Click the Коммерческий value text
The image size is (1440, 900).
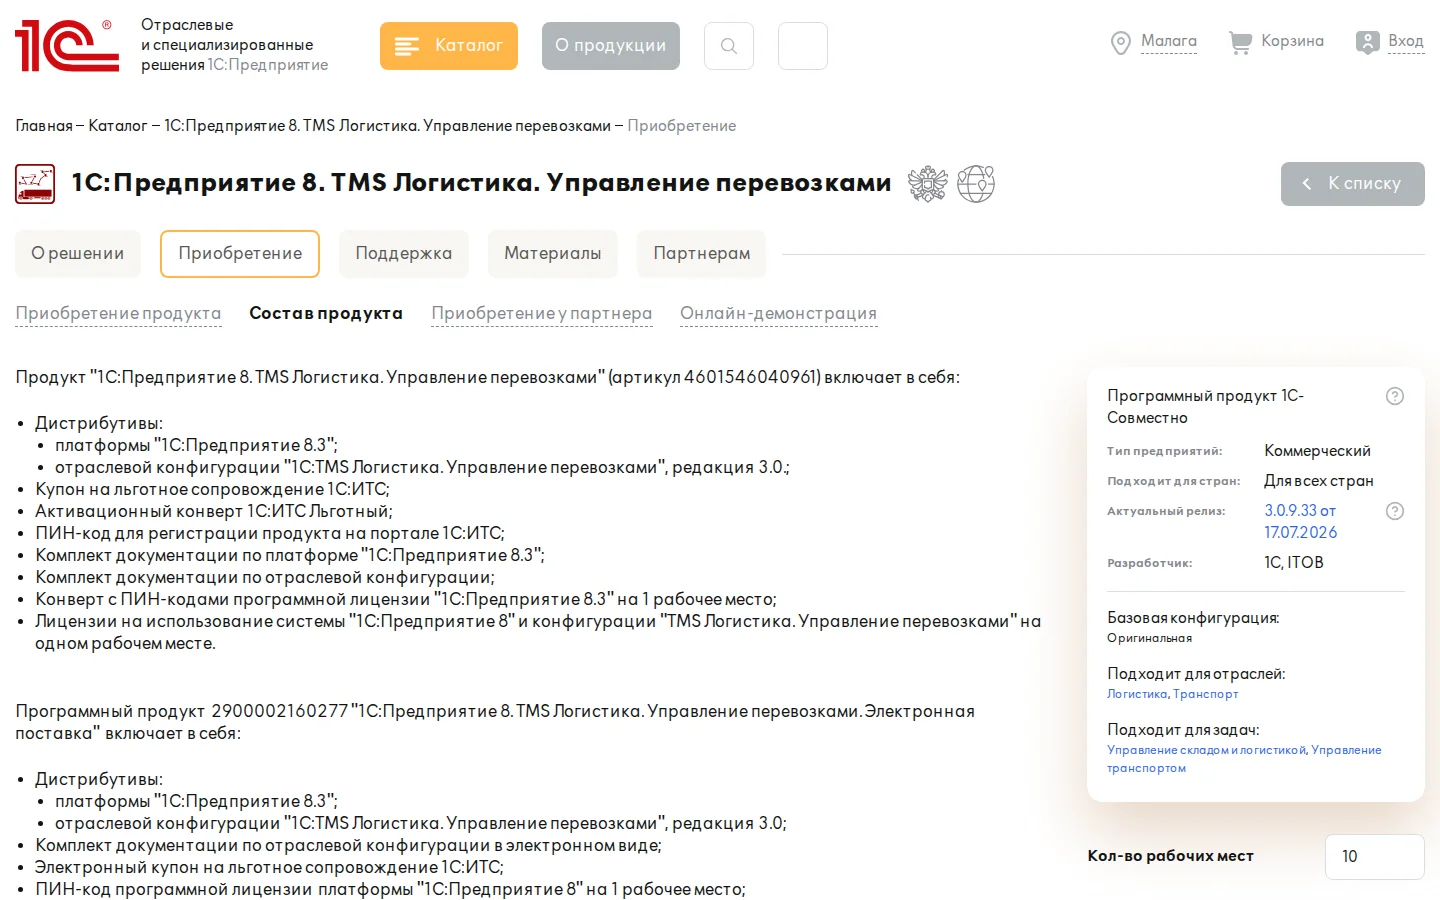[1317, 451]
